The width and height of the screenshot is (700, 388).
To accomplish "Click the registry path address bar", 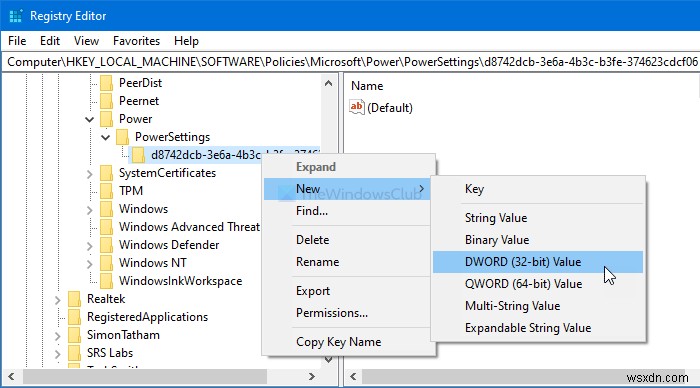I will 350,62.
